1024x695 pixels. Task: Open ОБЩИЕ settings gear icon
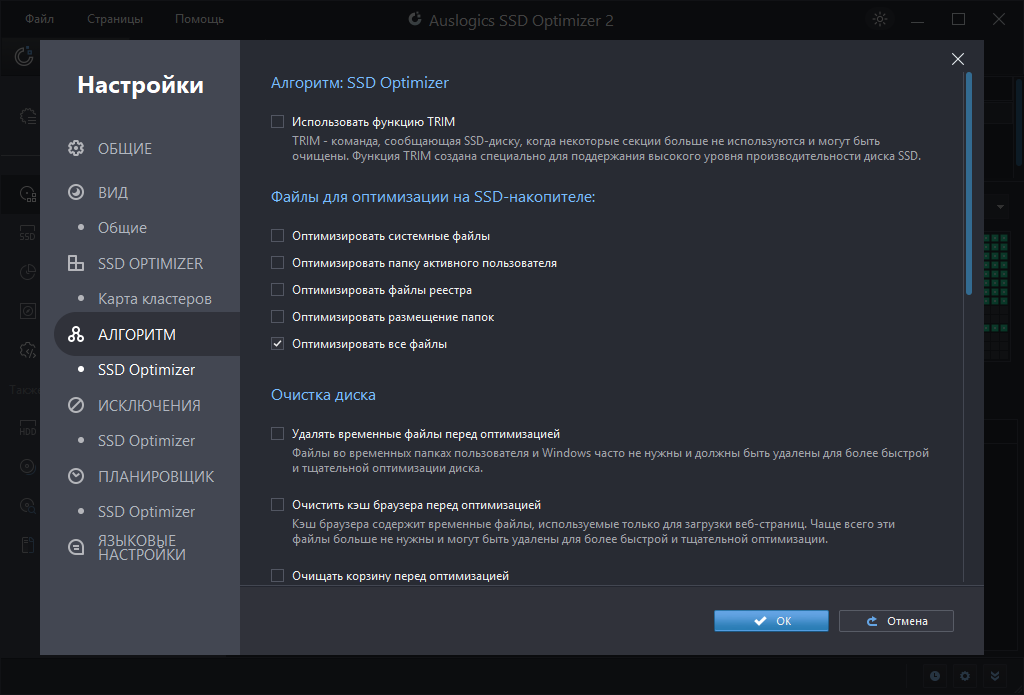76,148
